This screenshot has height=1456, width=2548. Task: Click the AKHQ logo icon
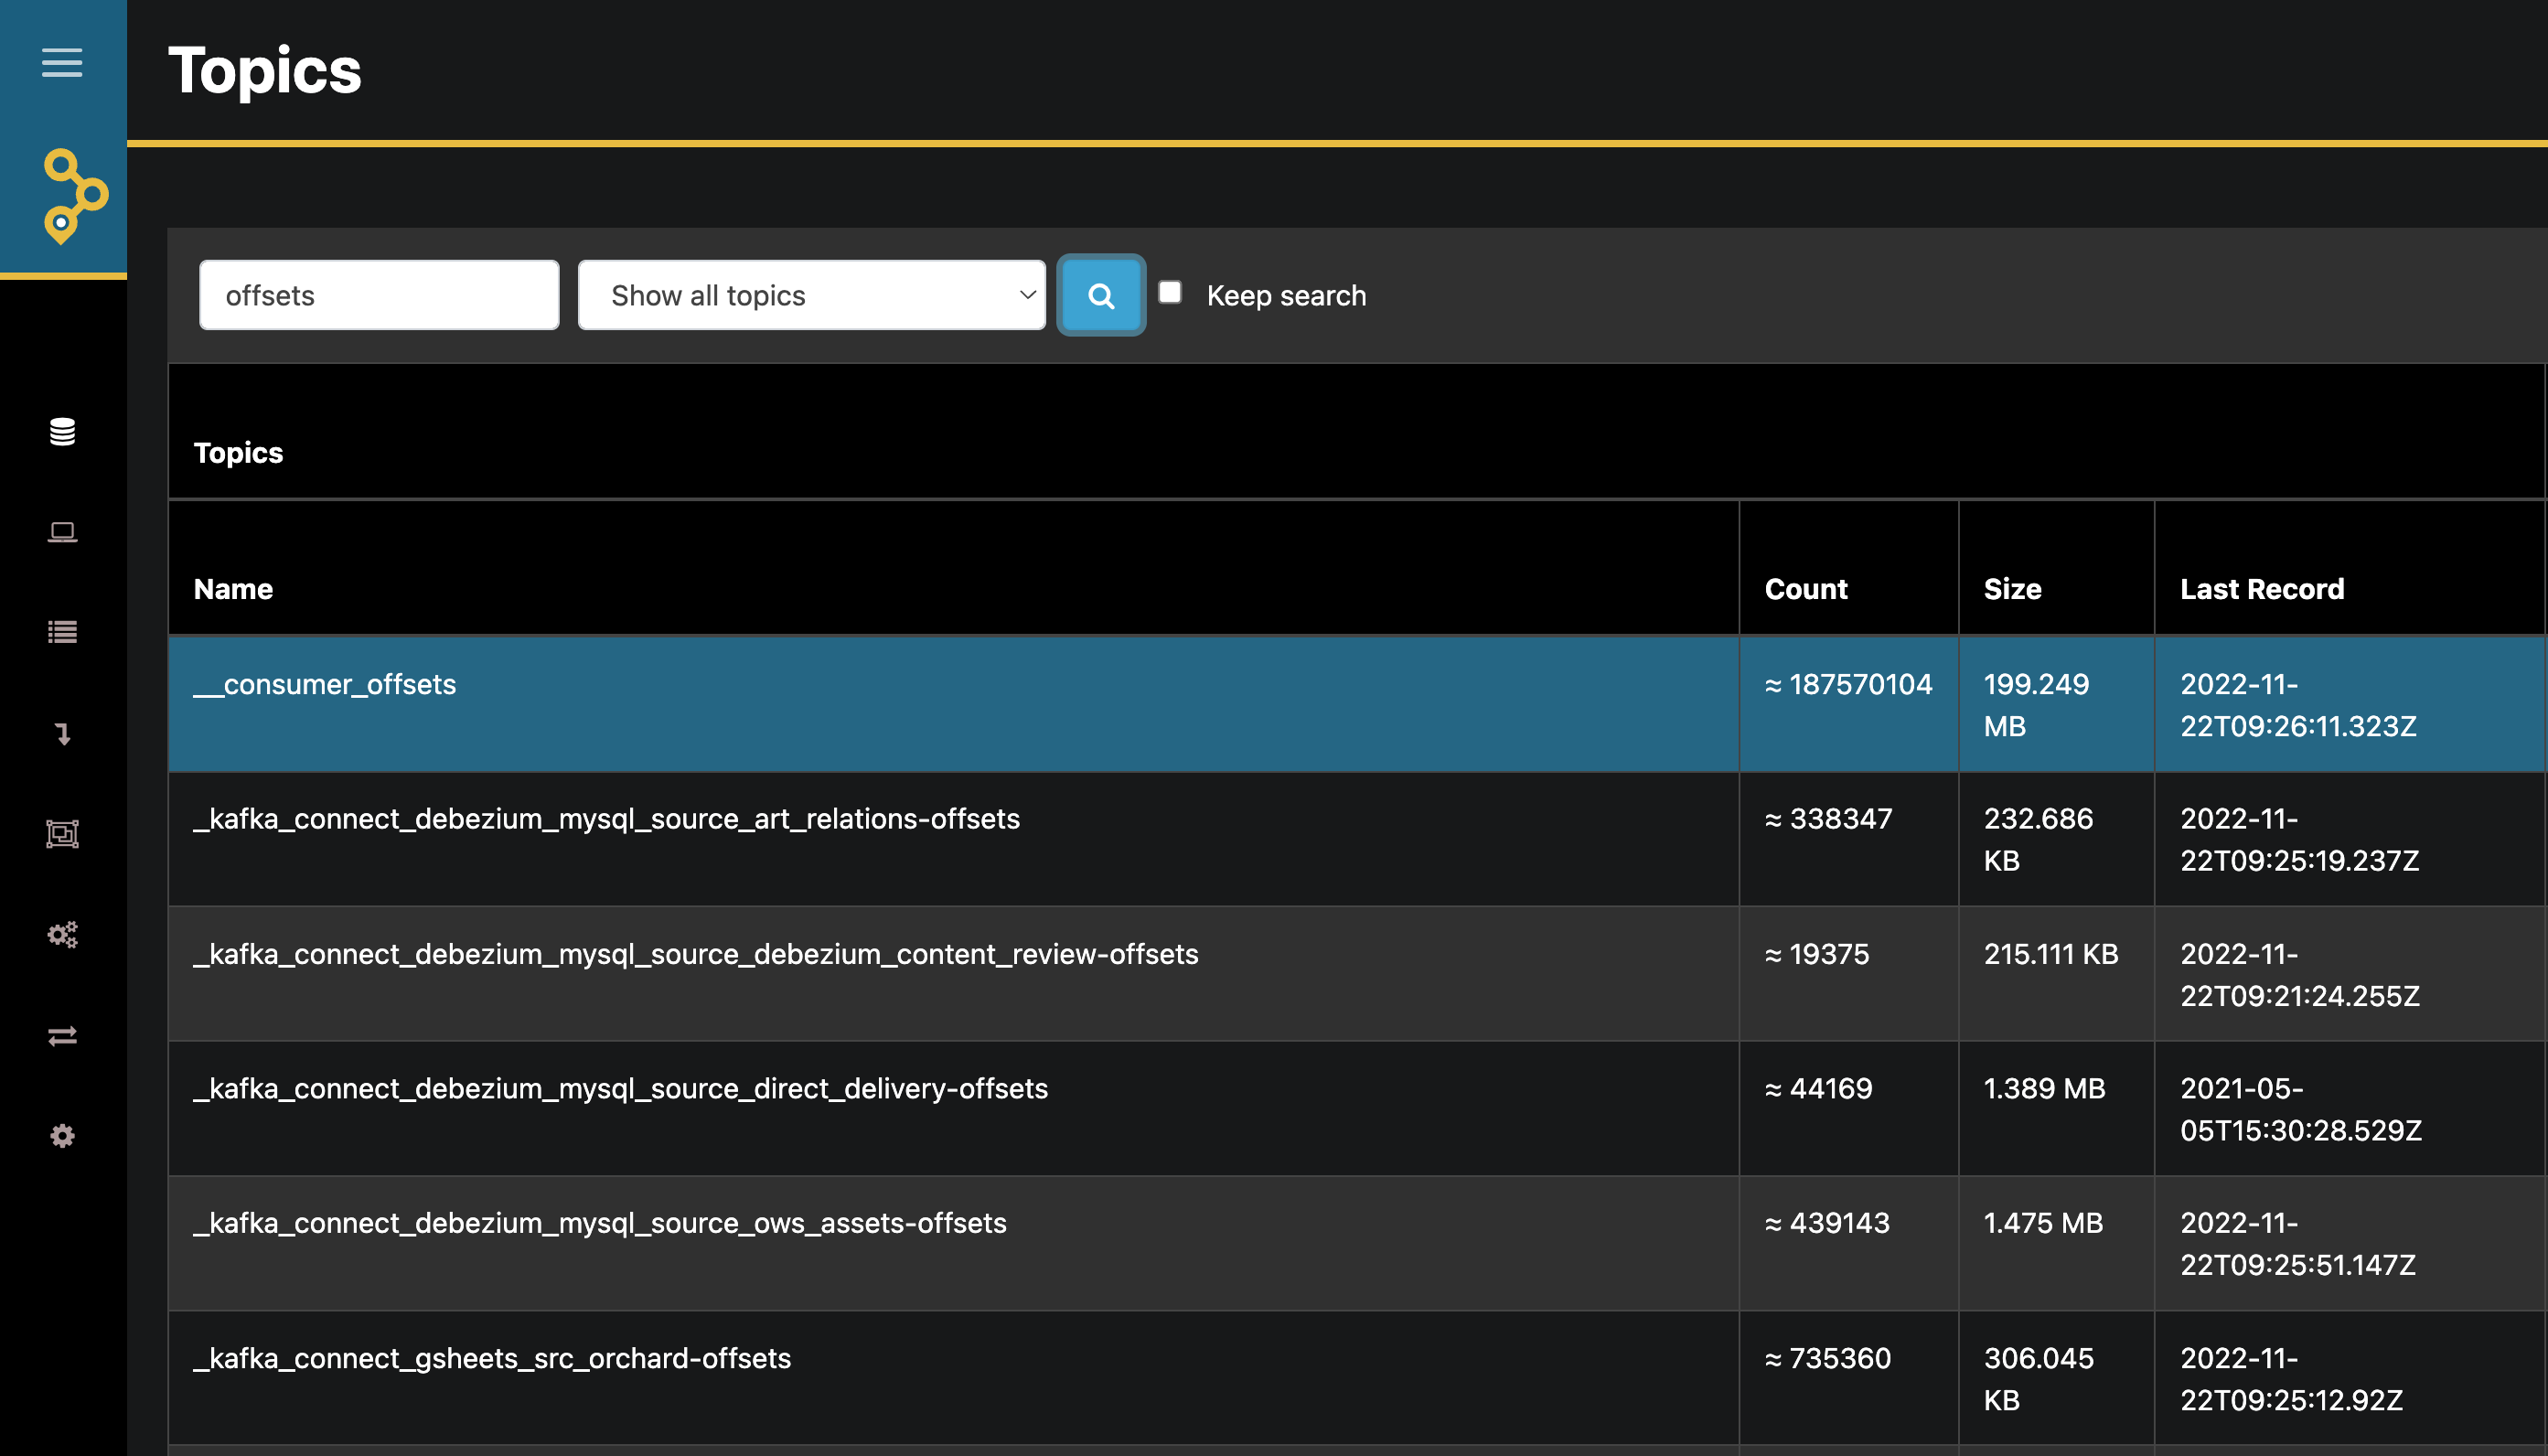[x=75, y=196]
